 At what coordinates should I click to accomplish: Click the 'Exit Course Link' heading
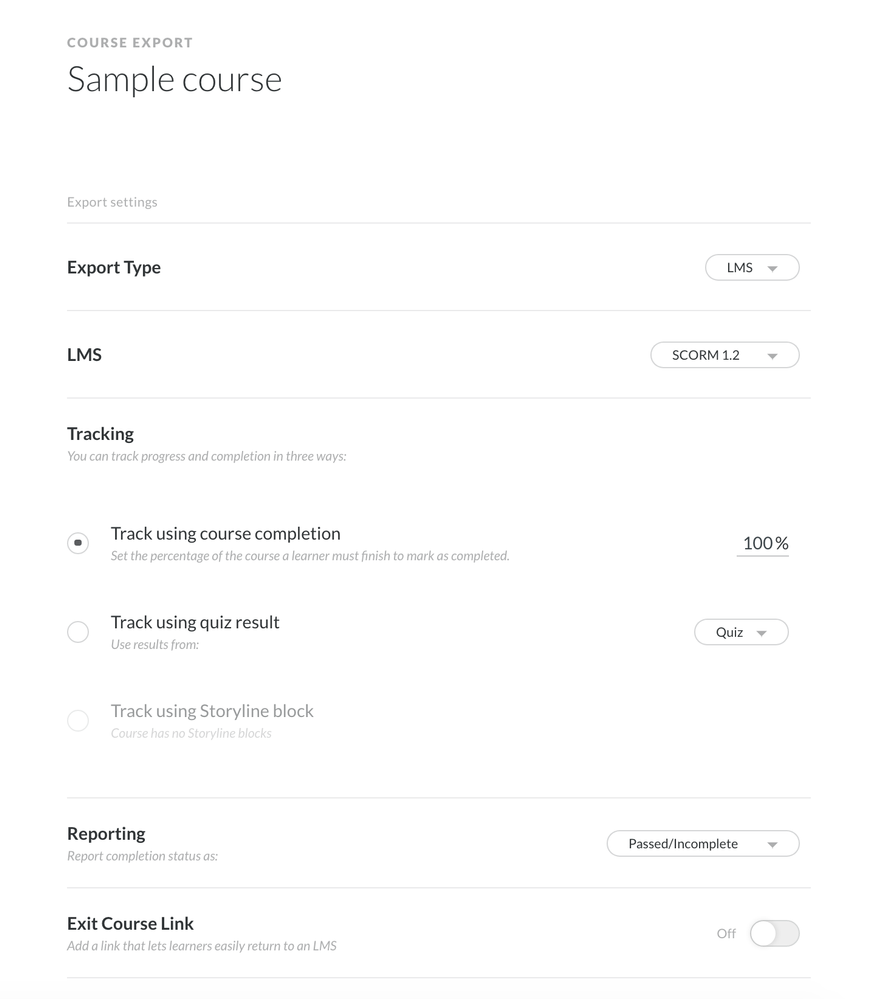(x=130, y=923)
